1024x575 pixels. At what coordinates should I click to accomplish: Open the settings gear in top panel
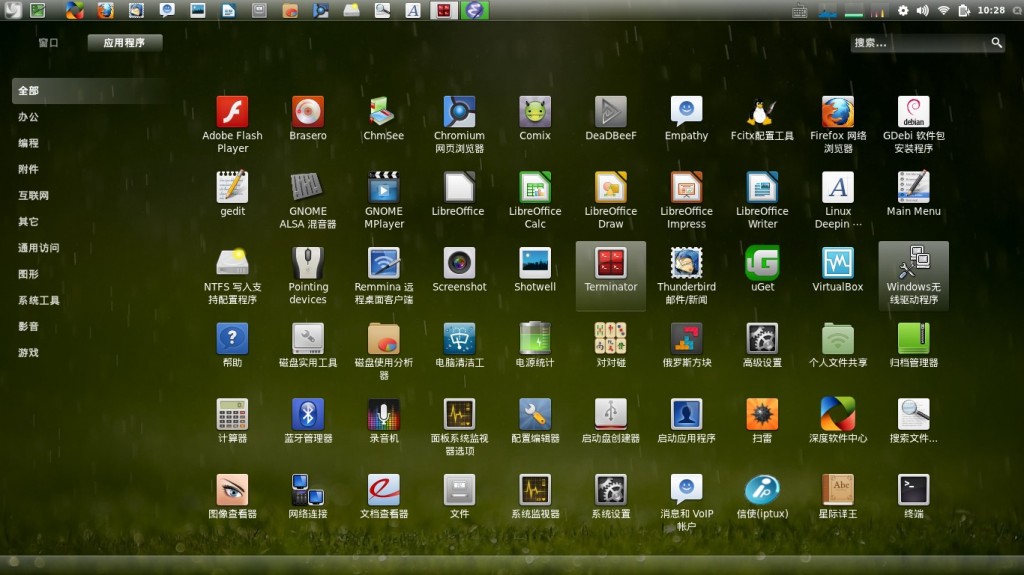pyautogui.click(x=903, y=10)
